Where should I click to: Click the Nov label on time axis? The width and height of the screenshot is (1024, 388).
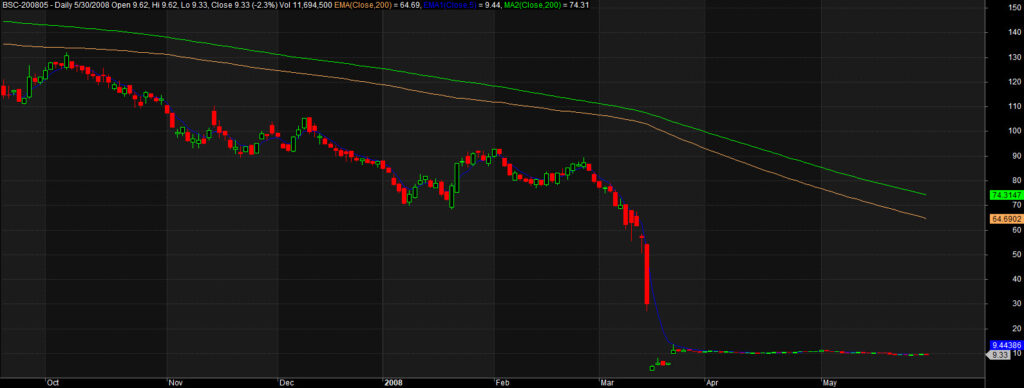point(174,383)
